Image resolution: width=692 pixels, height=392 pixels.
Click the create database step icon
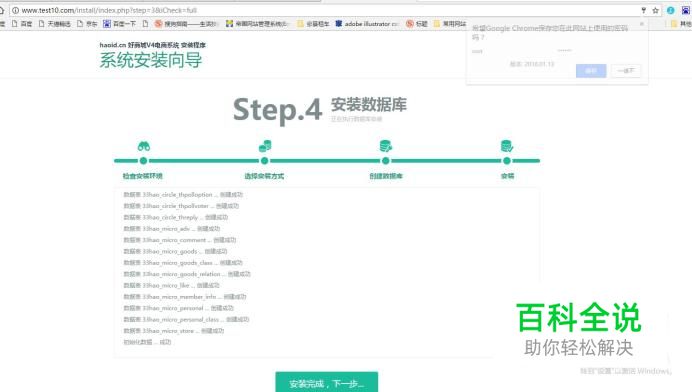386,146
